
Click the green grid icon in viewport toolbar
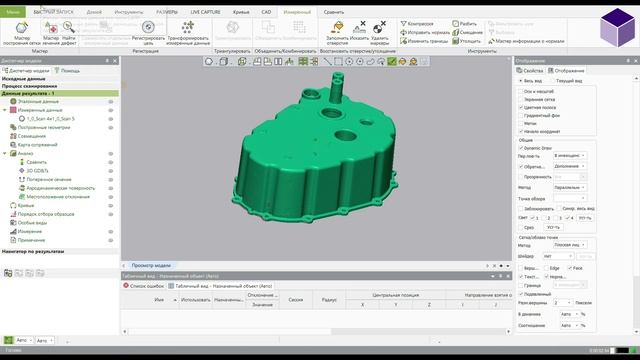[x=303, y=62]
